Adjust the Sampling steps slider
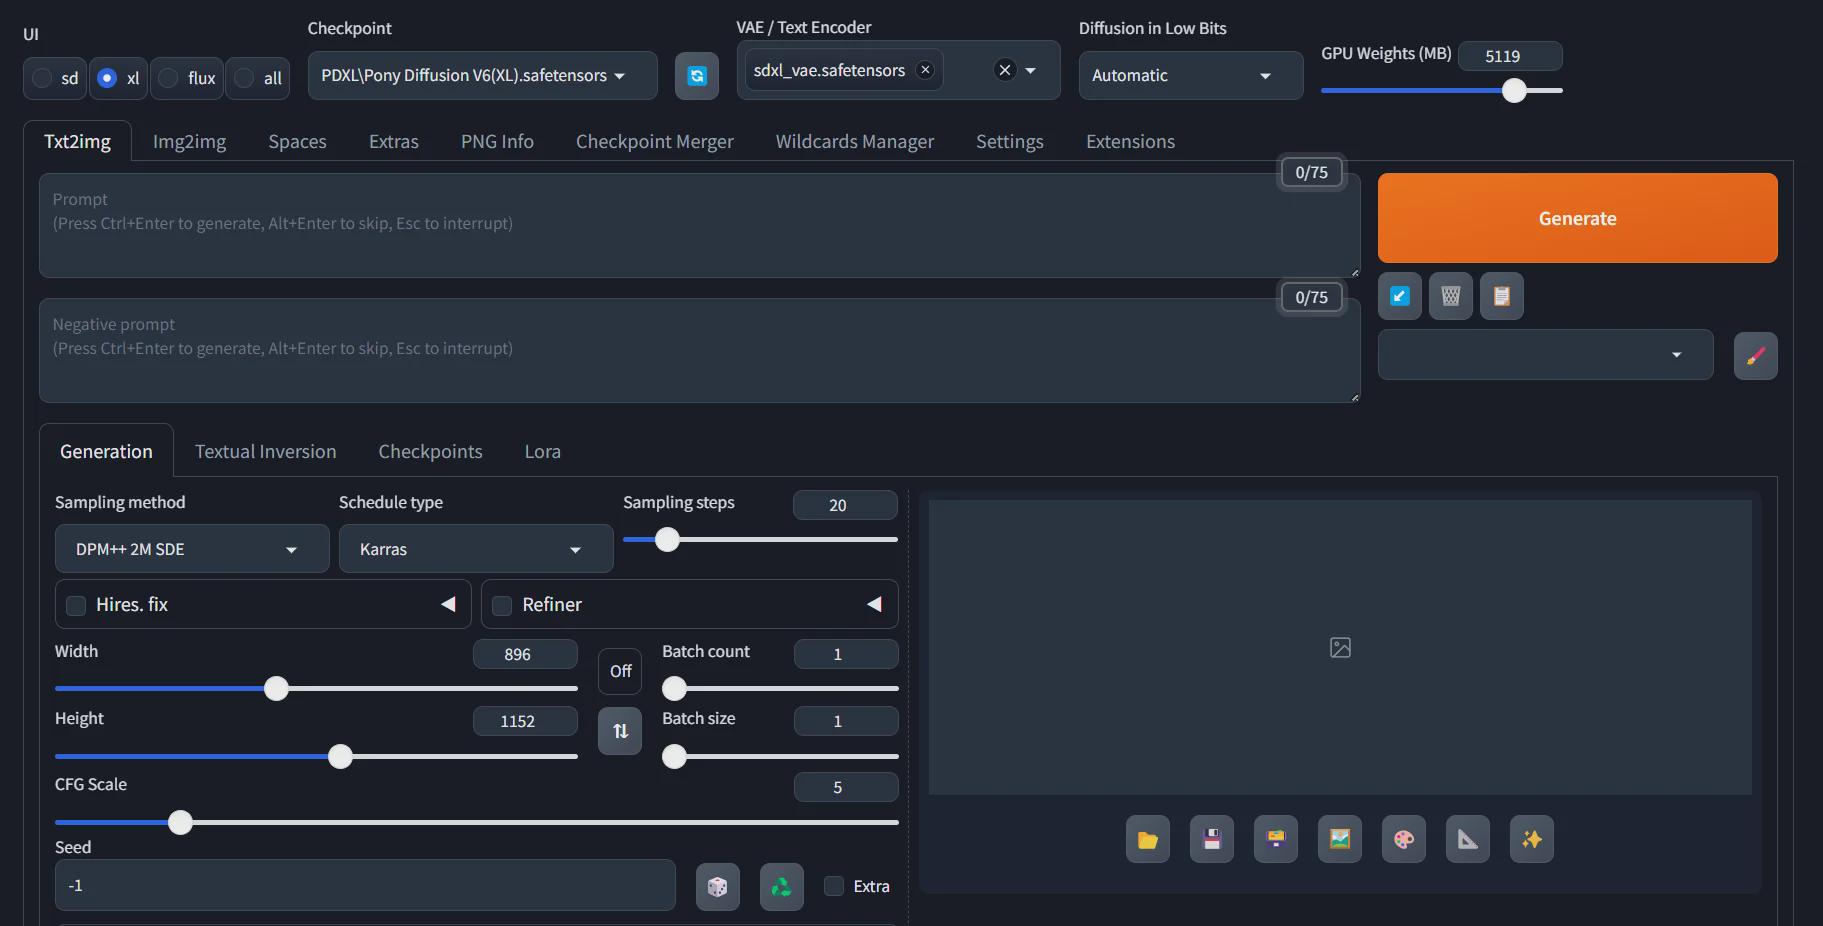Image resolution: width=1823 pixels, height=926 pixels. click(x=760, y=540)
